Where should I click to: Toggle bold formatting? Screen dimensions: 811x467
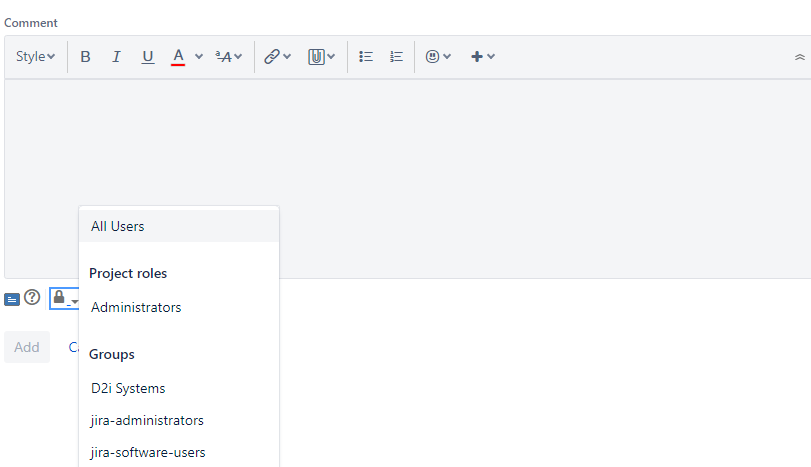(x=85, y=56)
